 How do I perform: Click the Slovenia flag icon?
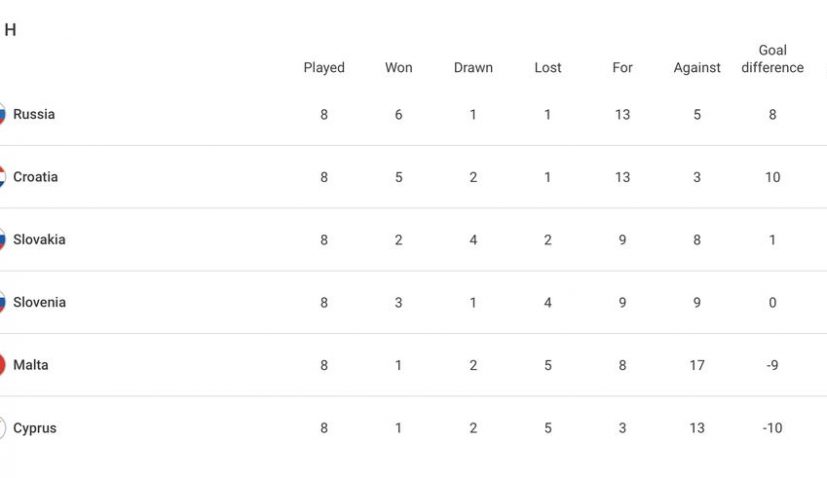coord(2,303)
